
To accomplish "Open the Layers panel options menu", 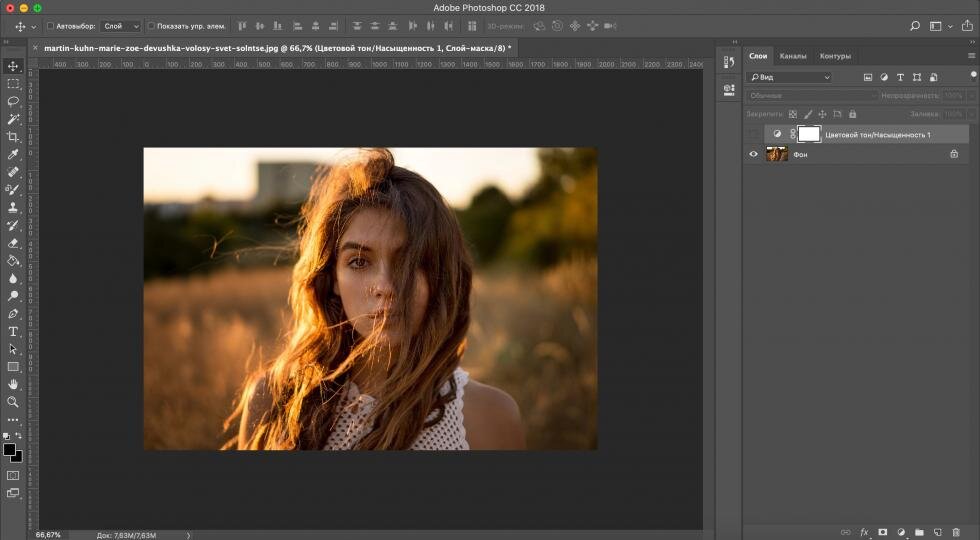I will [x=971, y=56].
